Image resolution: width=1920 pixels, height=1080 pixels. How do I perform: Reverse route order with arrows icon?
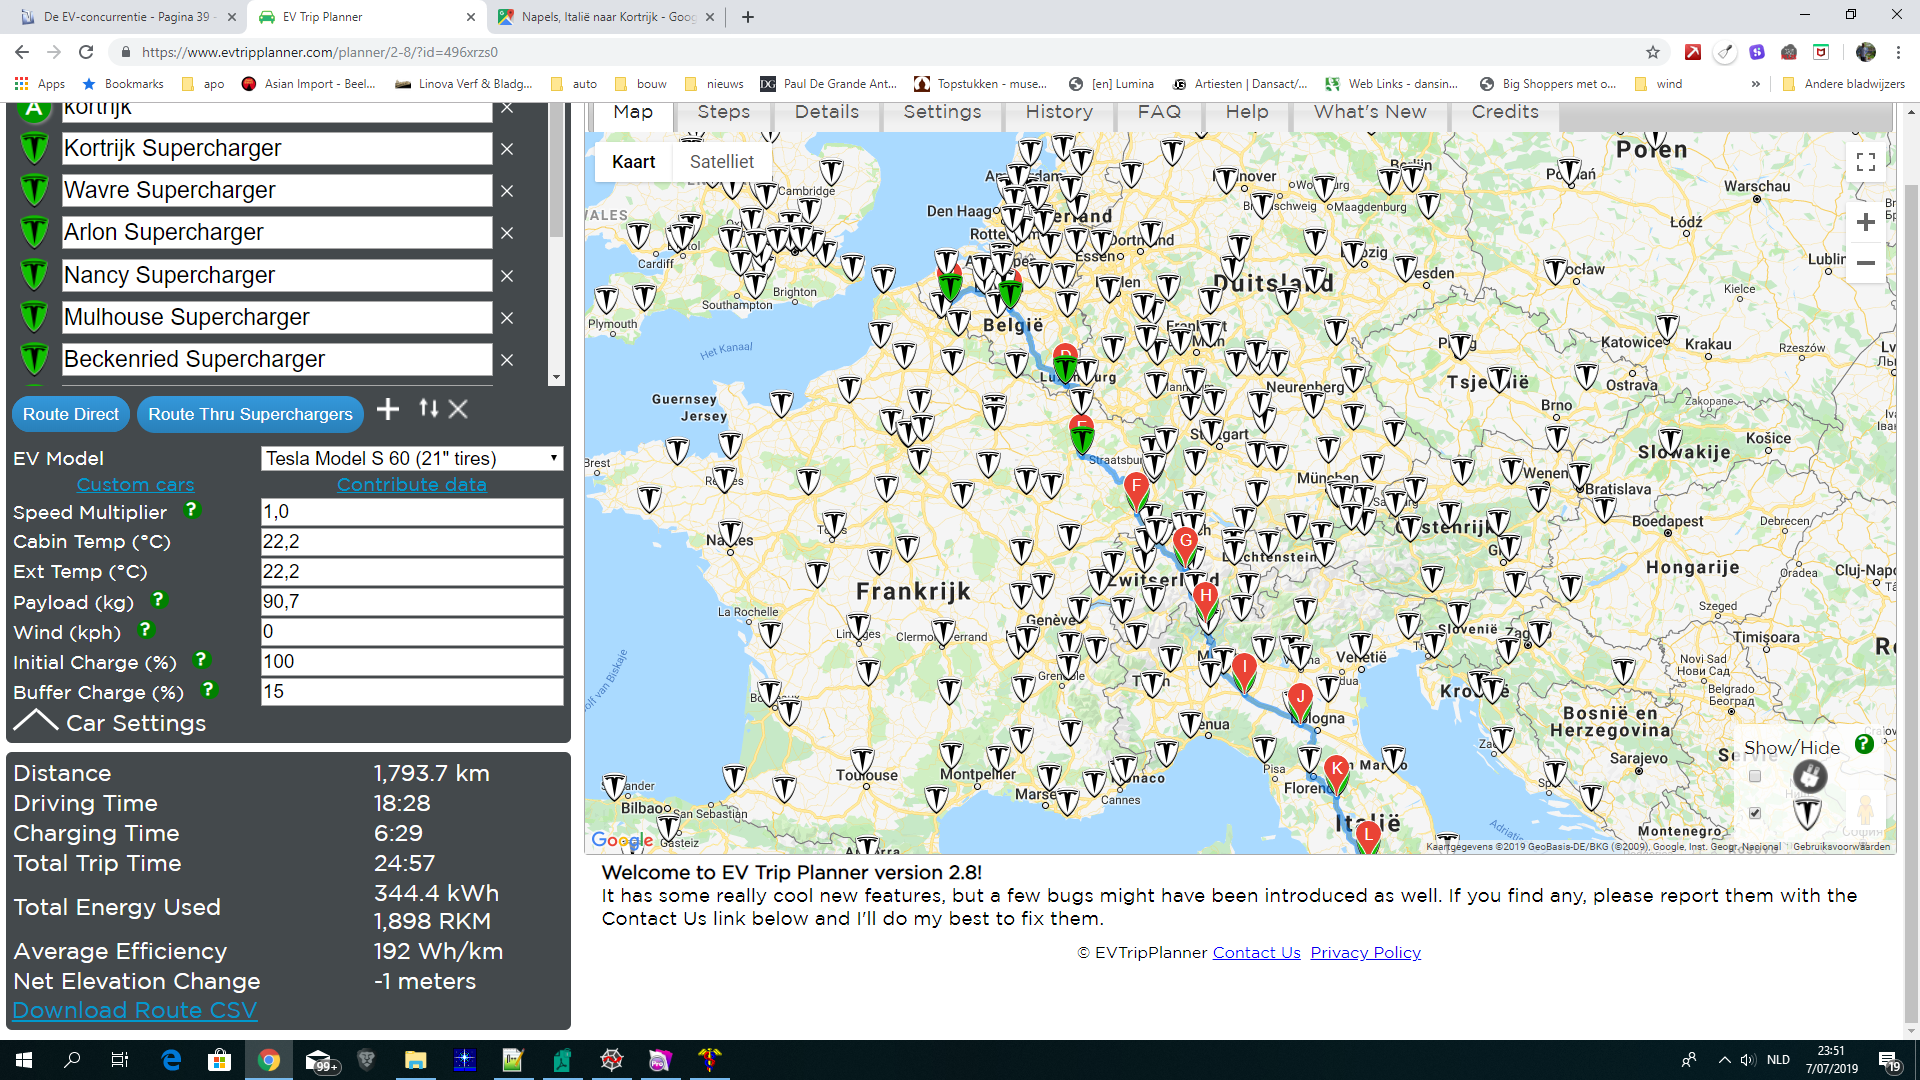coord(429,408)
